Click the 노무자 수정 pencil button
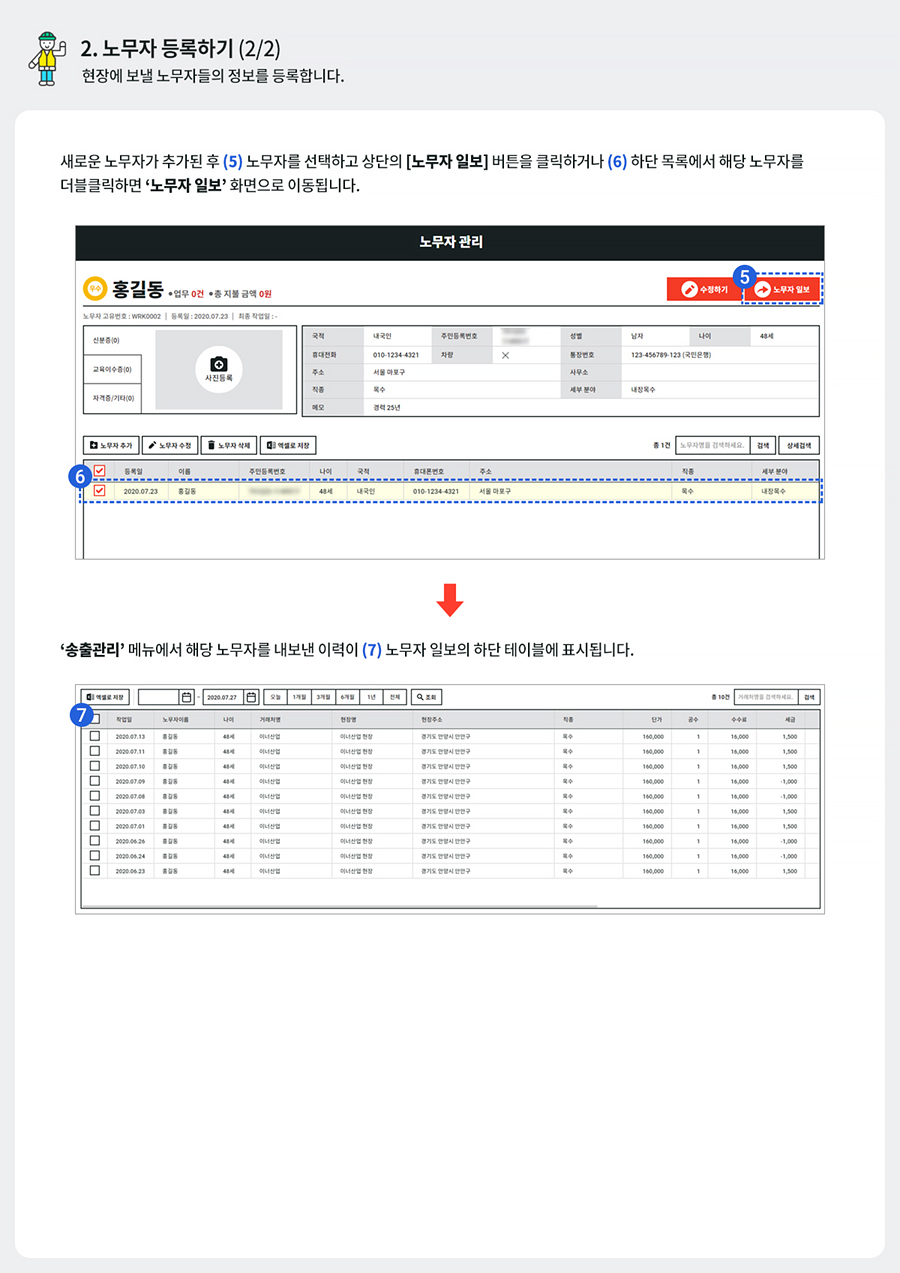 coord(169,445)
